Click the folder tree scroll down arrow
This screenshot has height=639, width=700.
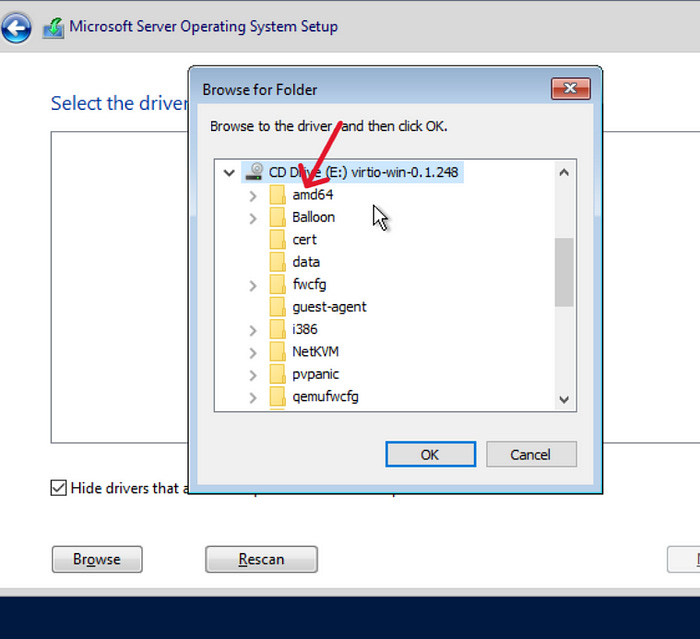click(564, 399)
